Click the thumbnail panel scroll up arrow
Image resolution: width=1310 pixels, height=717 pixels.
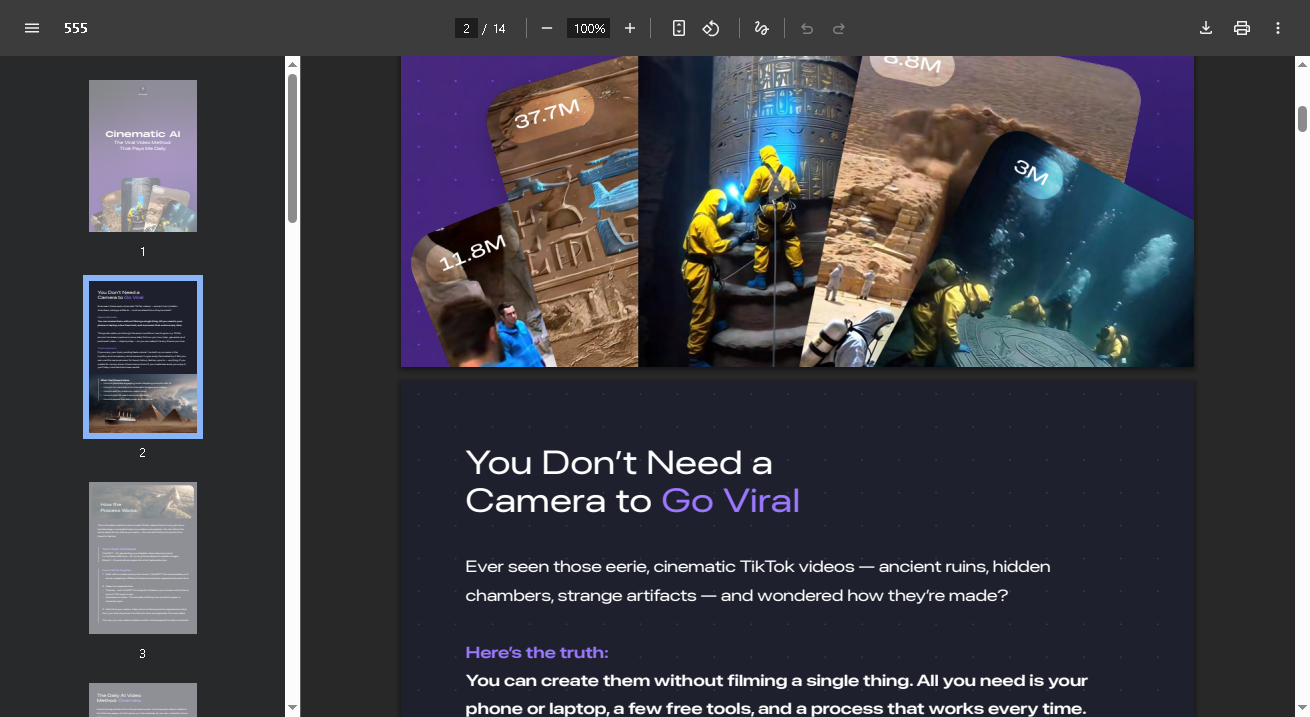click(293, 65)
